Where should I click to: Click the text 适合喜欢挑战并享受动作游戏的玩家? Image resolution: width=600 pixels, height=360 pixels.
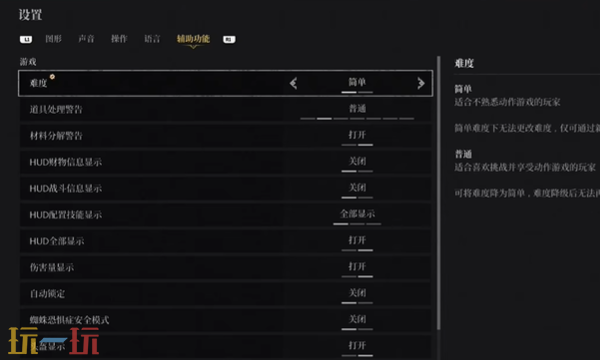coord(525,167)
